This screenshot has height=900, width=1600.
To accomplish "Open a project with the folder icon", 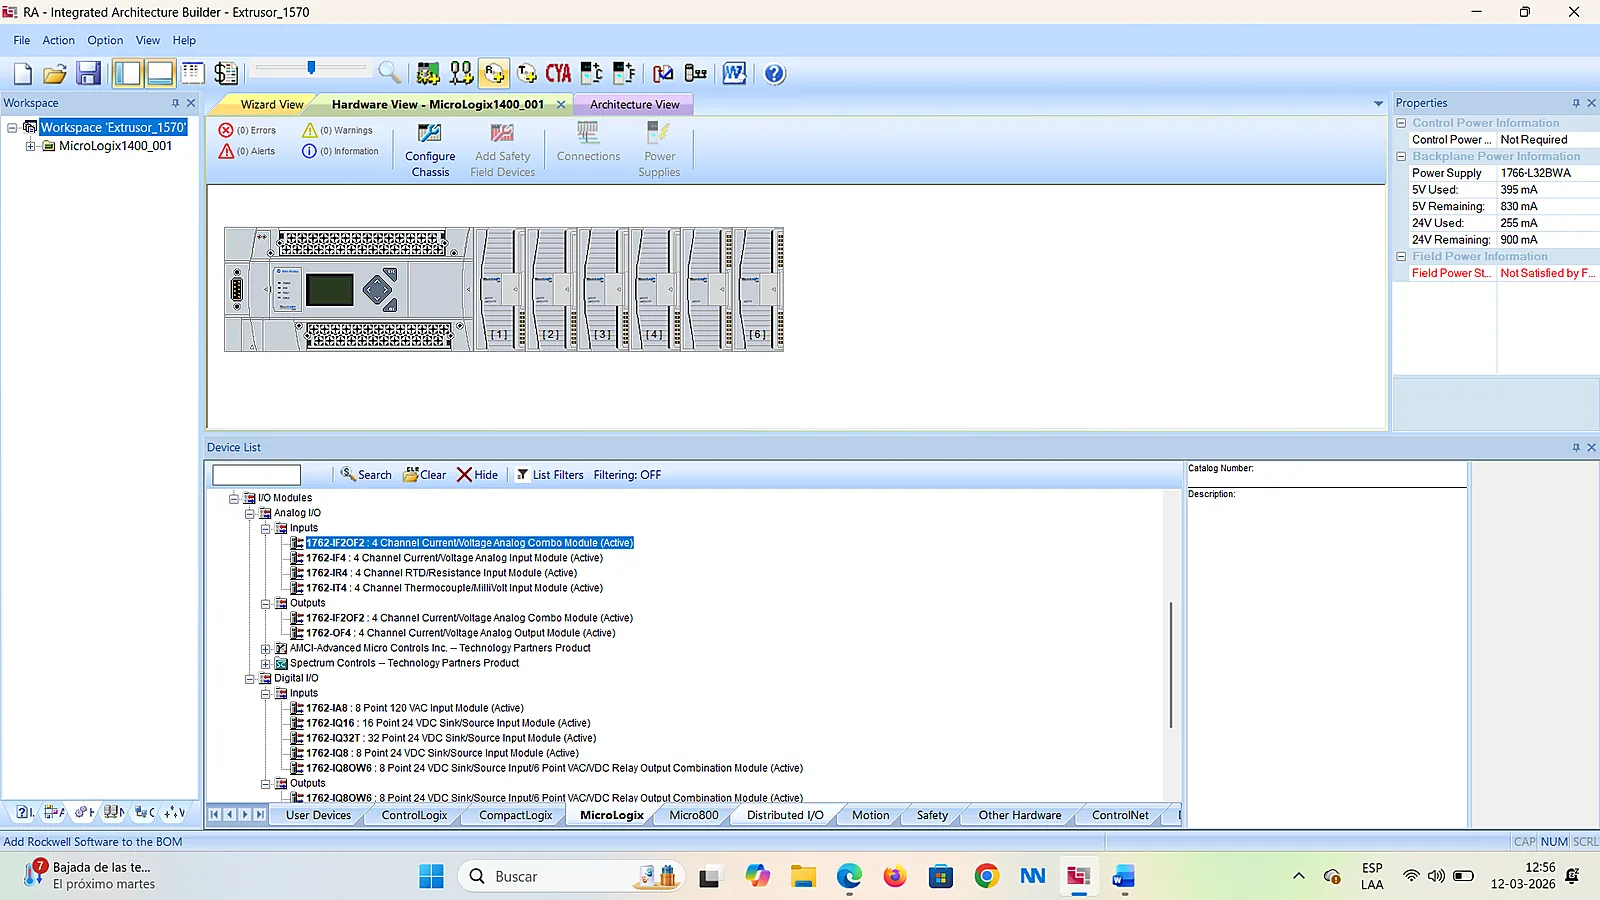I will (x=55, y=73).
